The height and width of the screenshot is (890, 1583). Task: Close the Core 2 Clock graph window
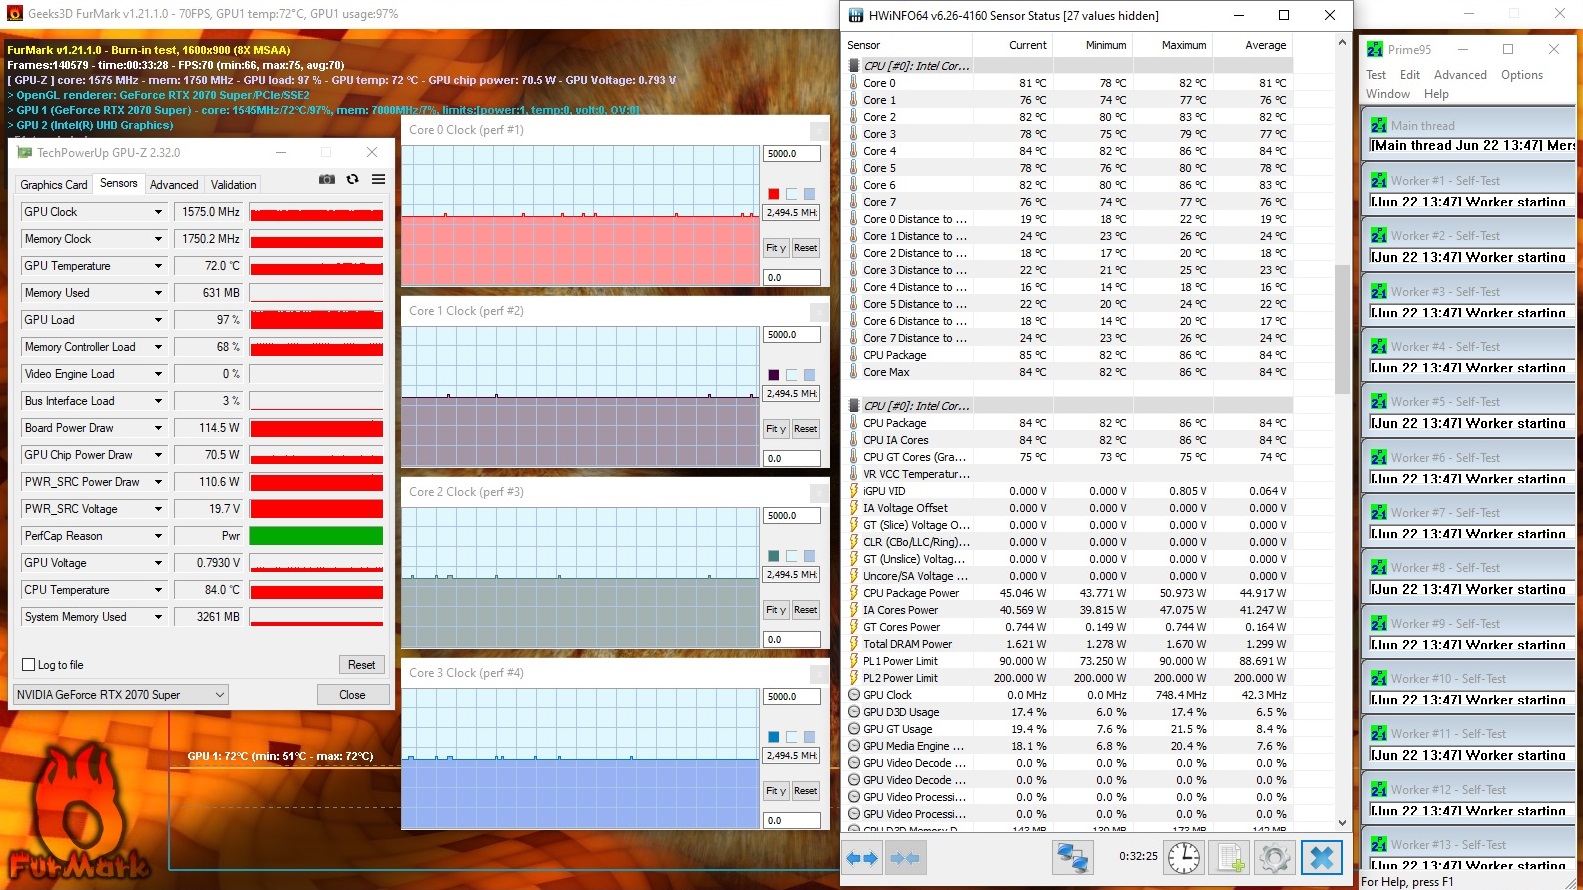tap(818, 492)
